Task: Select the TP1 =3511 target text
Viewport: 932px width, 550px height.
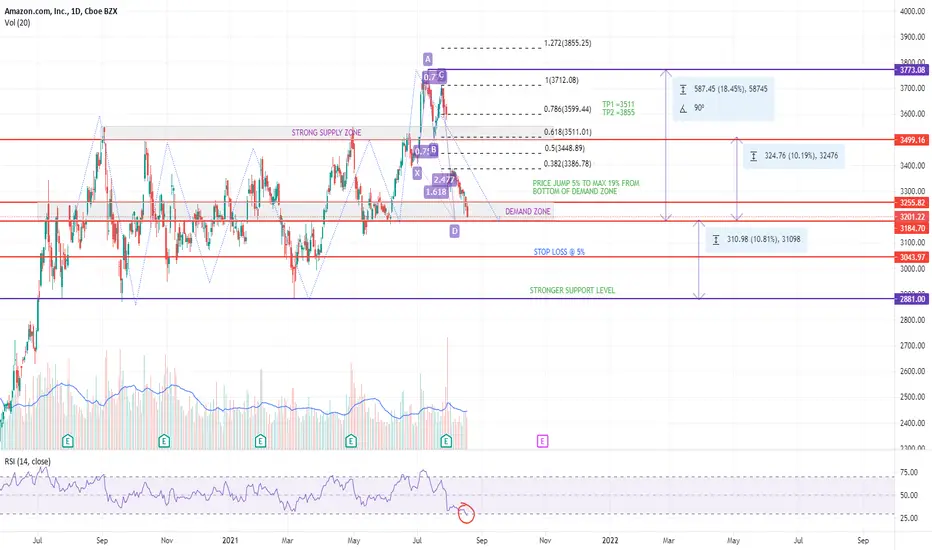Action: click(x=618, y=104)
